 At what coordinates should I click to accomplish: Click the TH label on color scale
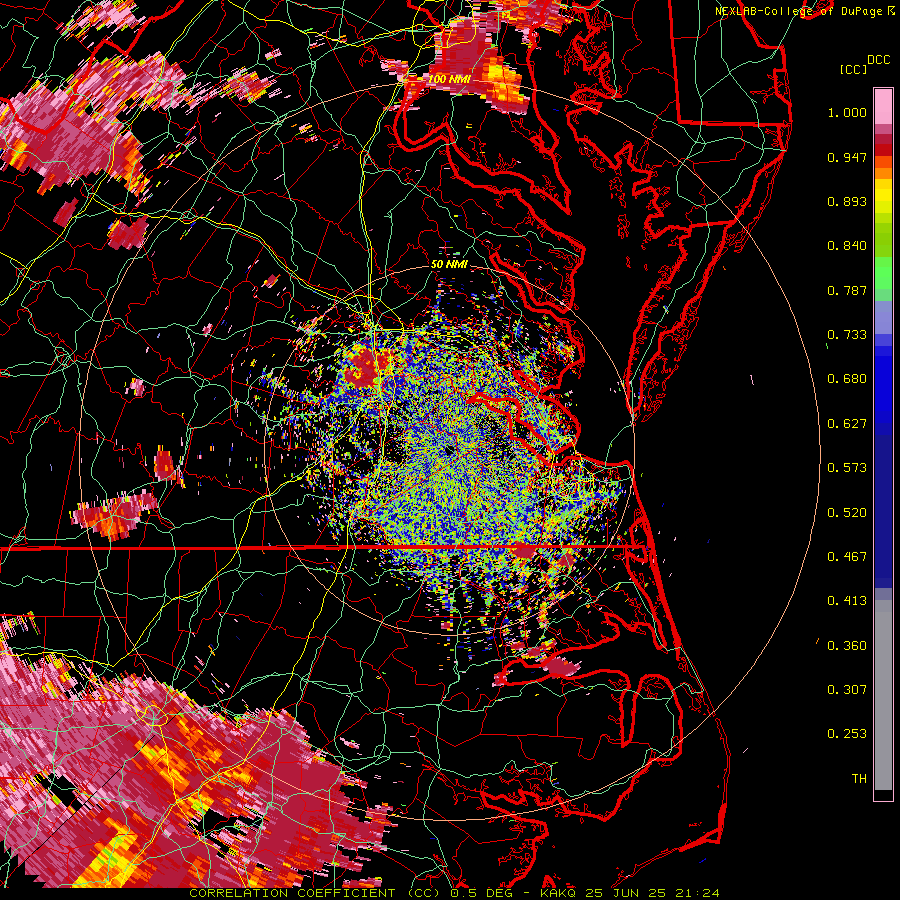click(859, 779)
